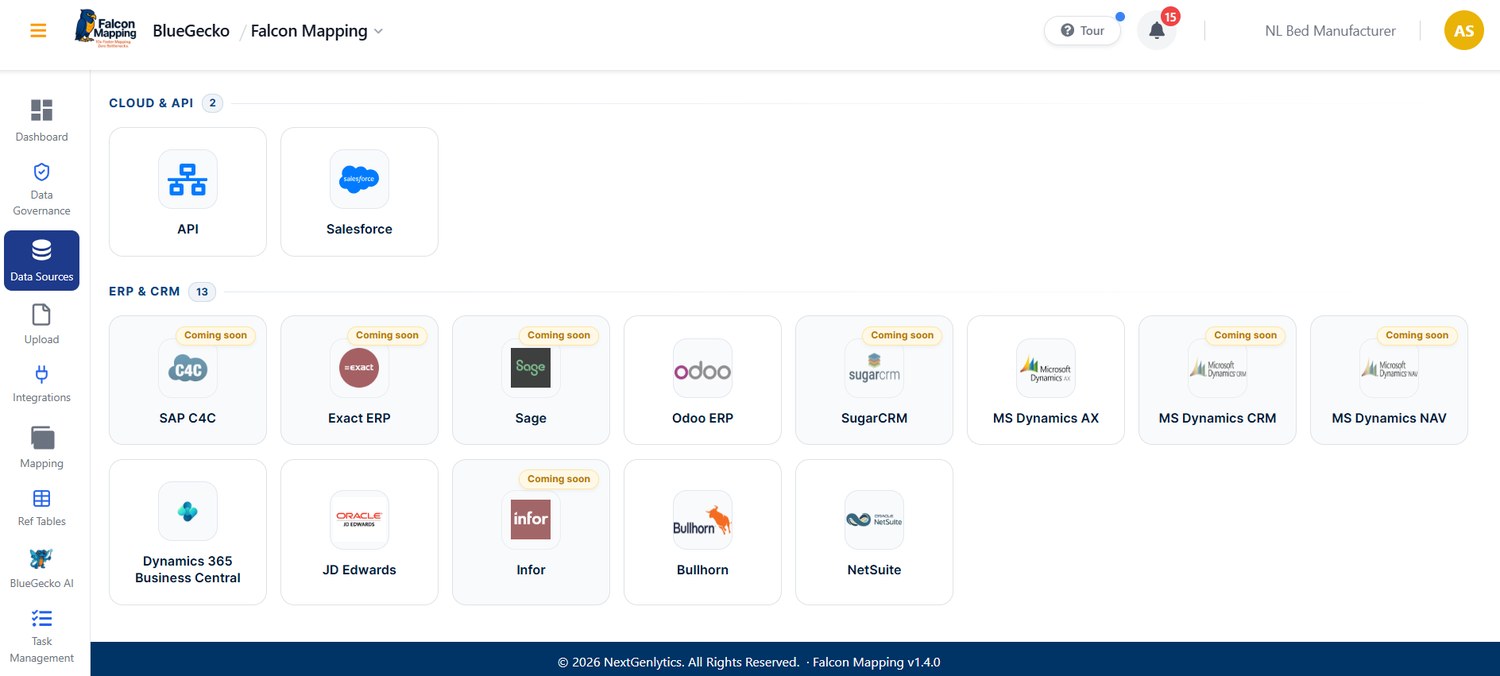This screenshot has height=676, width=1500.
Task: Select the Exact ERP card
Action: pos(359,380)
